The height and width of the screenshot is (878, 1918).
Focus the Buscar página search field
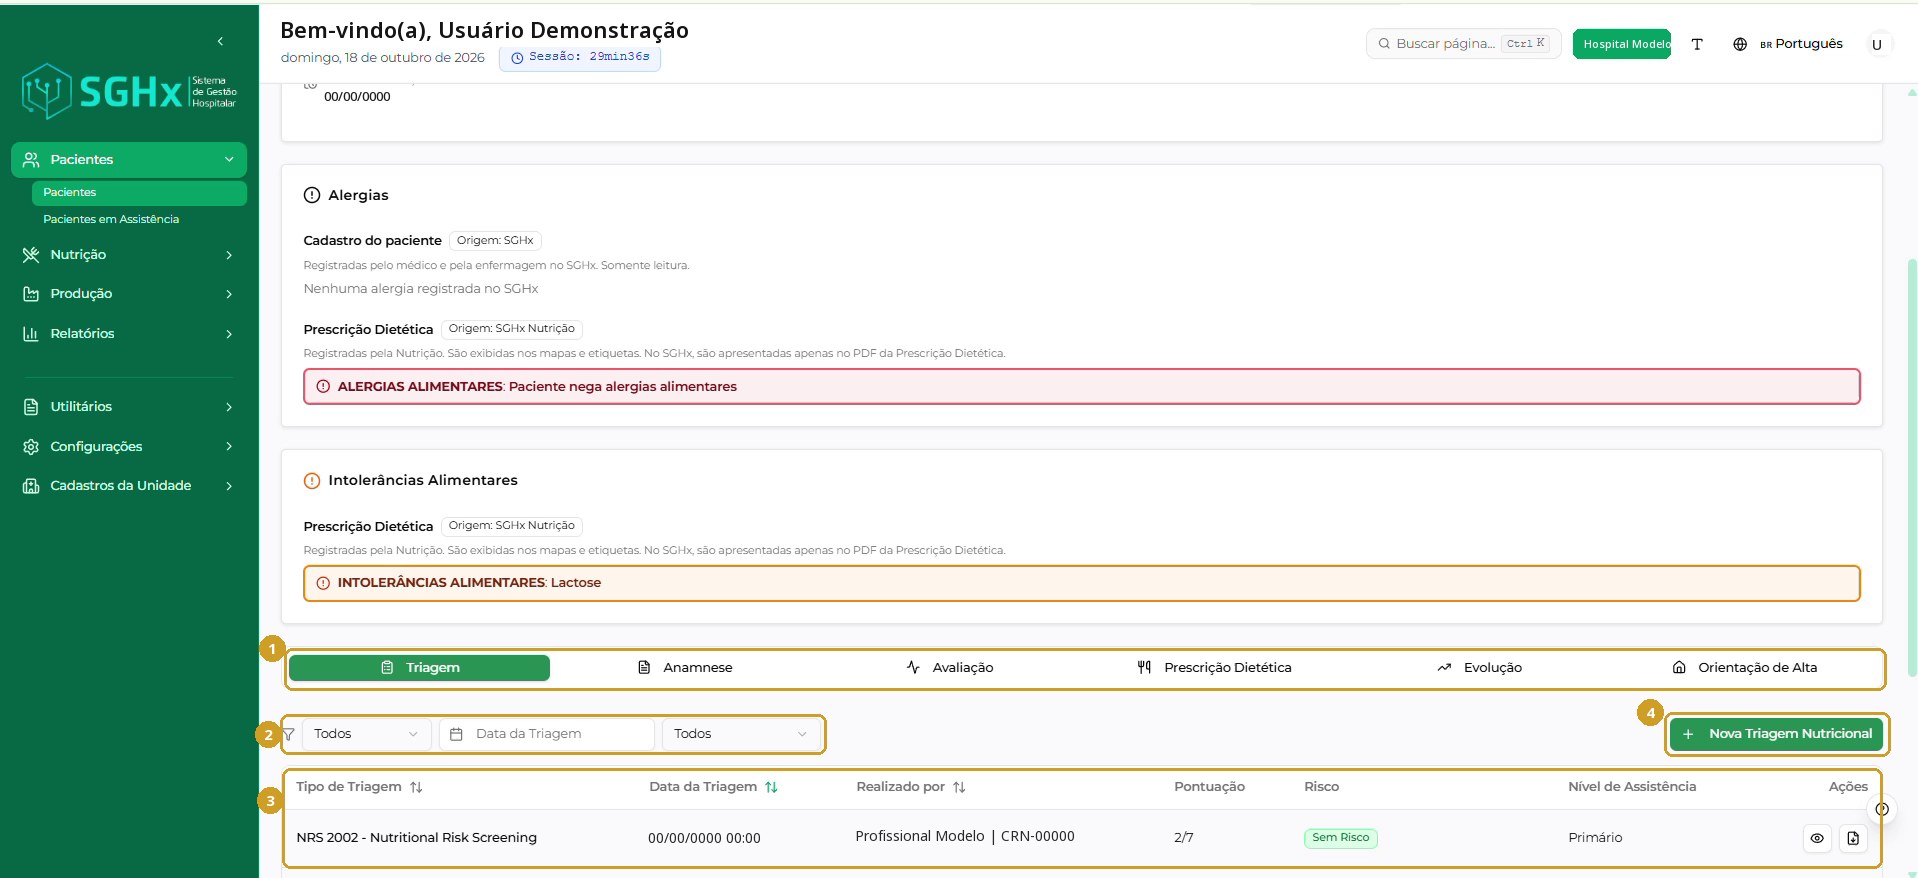1463,44
